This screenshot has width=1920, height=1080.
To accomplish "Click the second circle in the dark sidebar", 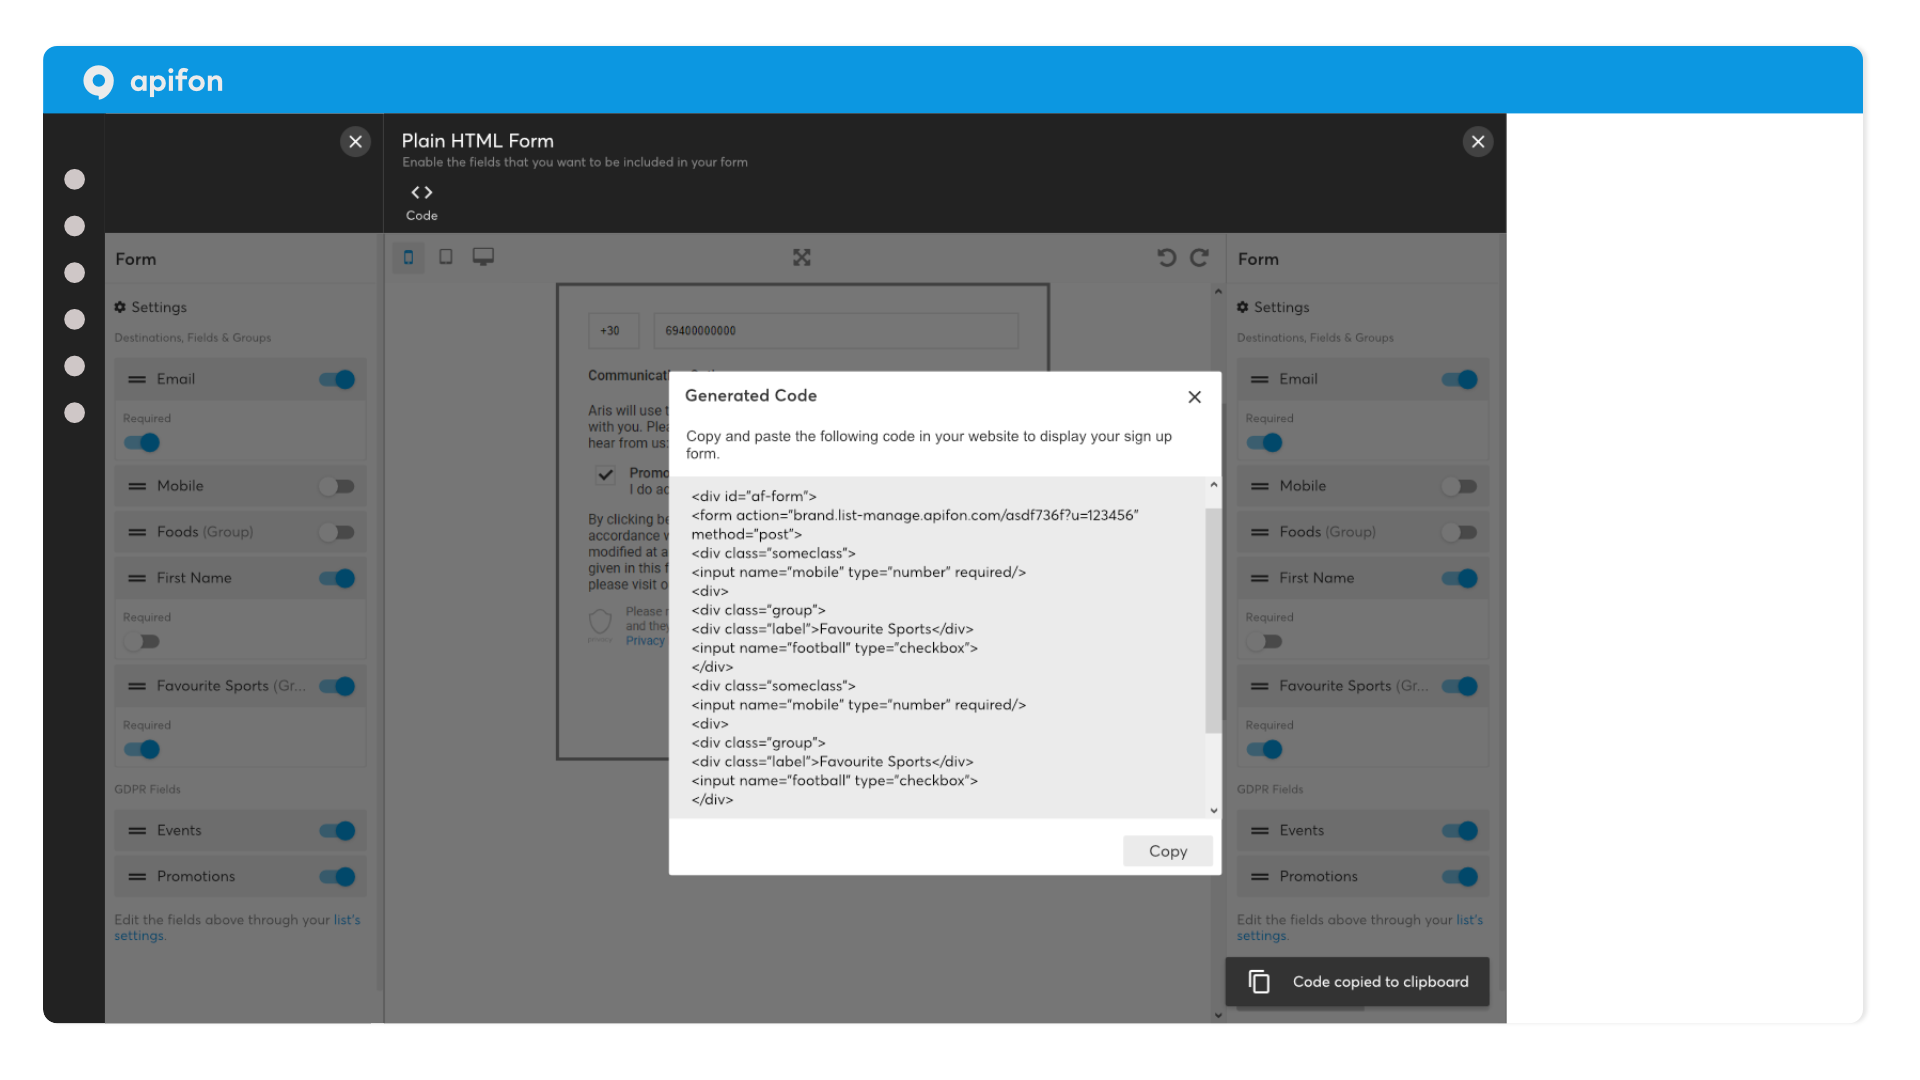I will pyautogui.click(x=74, y=226).
